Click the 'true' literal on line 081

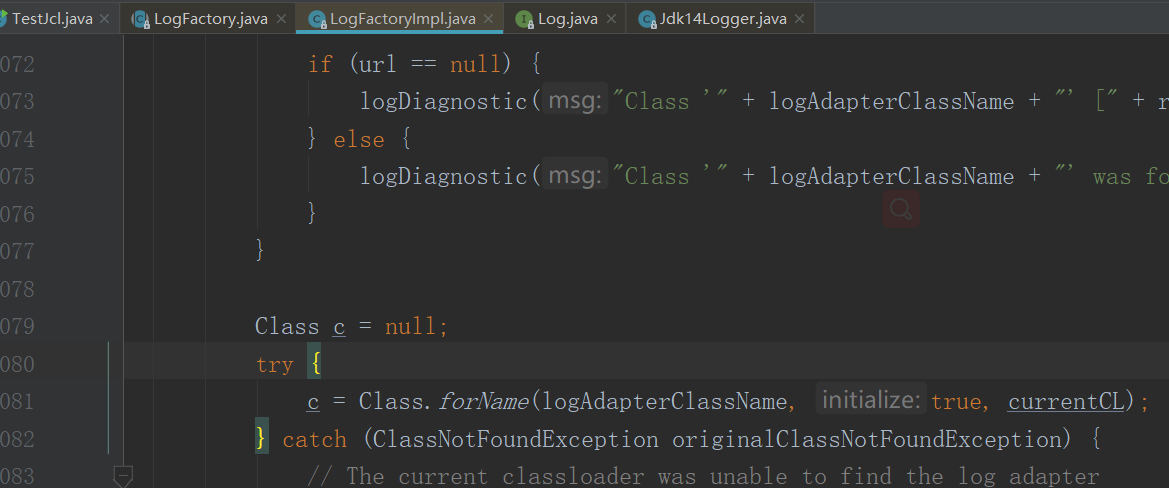[957, 402]
